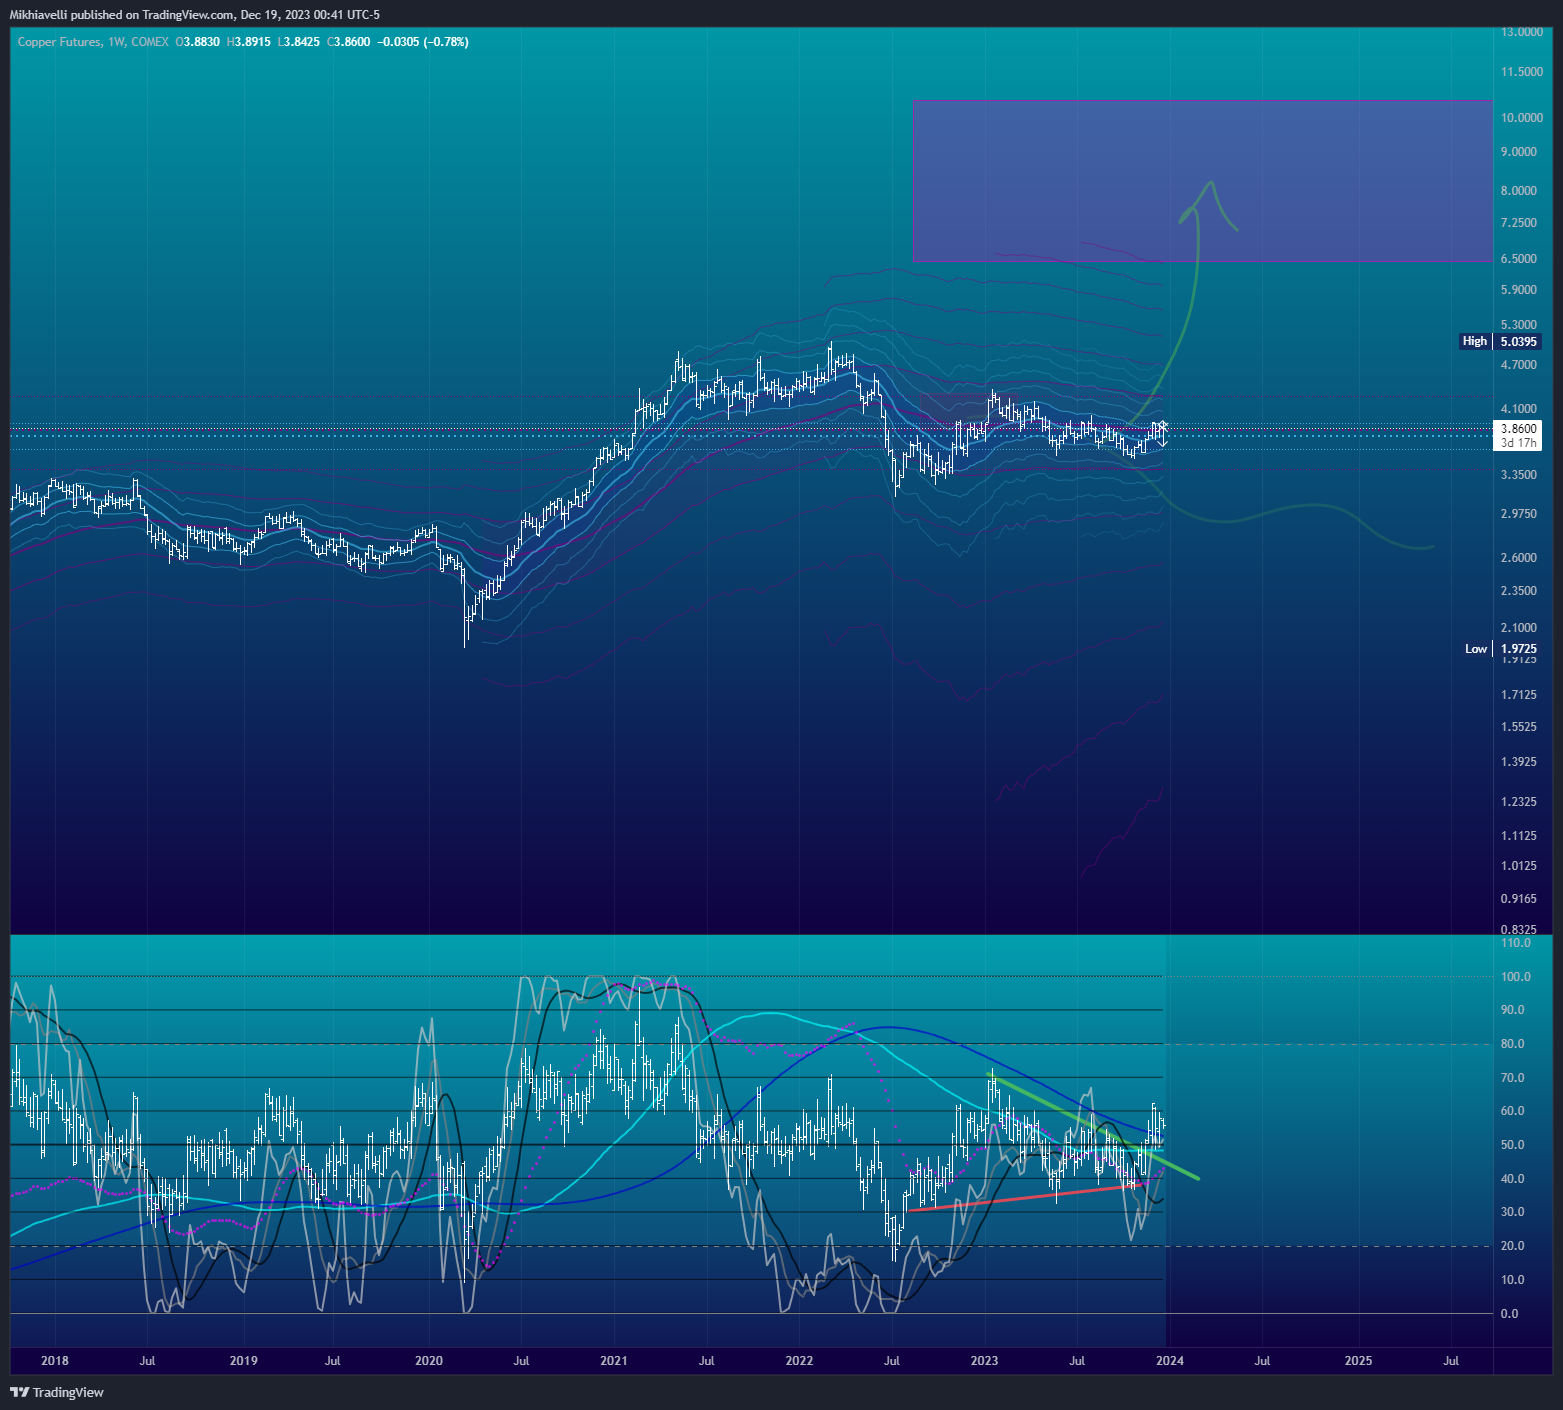The image size is (1563, 1410).
Task: Click the Jul label between 2020 and 2021
Action: point(522,1361)
